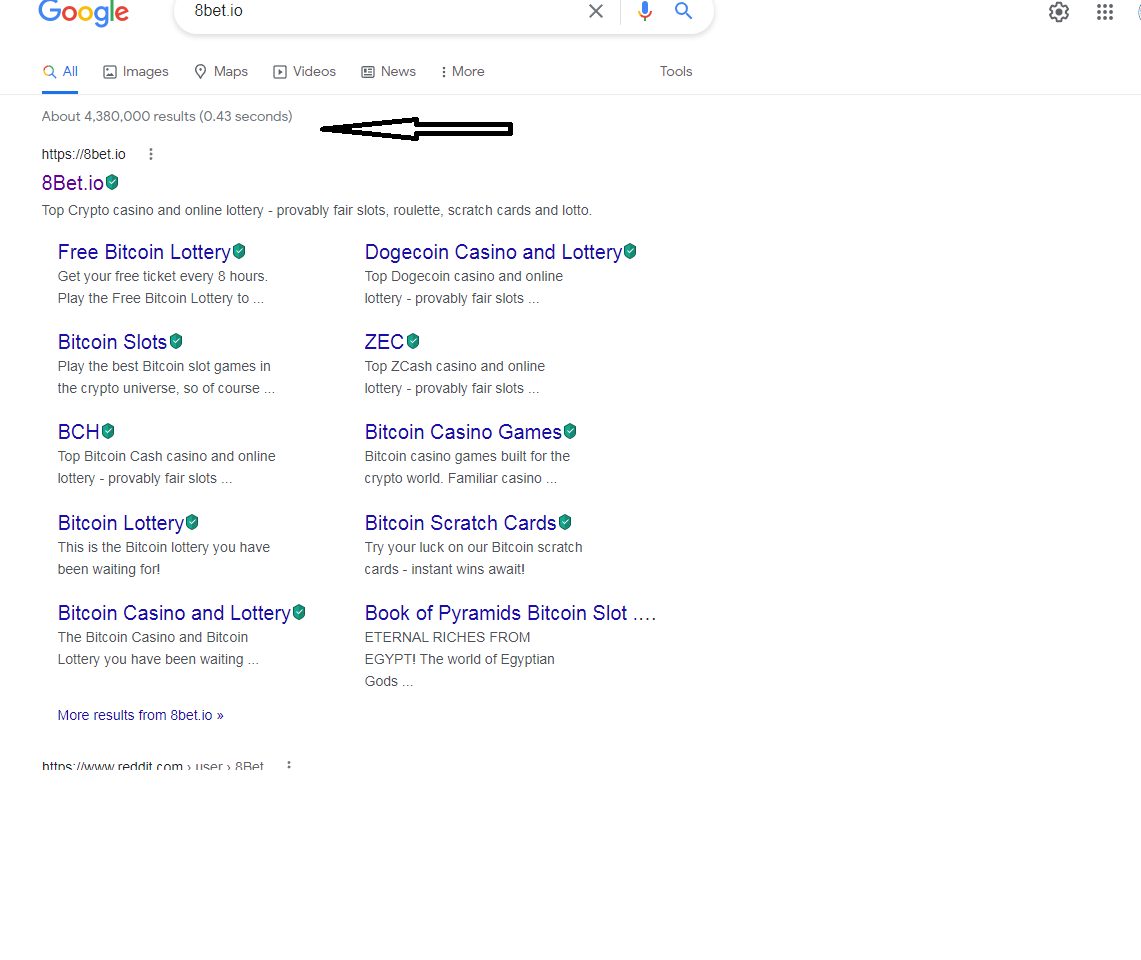Click the Top Crypto casino description snippet
1141x960 pixels.
coord(317,210)
